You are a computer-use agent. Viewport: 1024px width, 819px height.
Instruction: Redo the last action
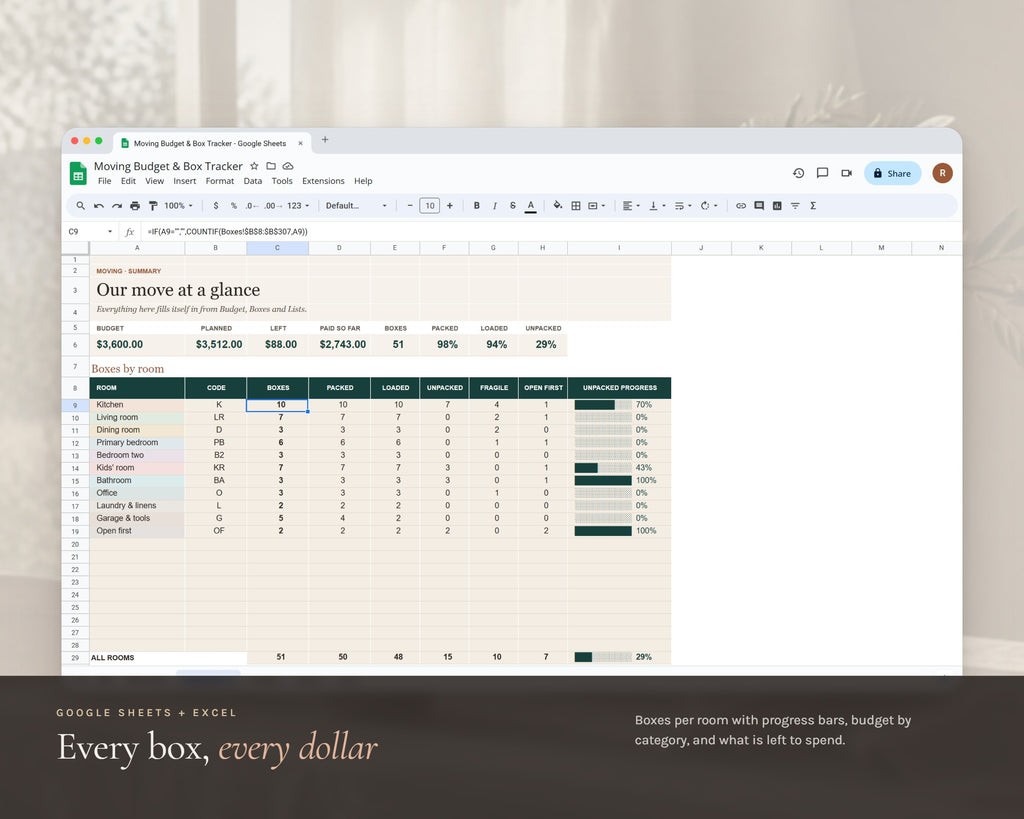click(117, 206)
